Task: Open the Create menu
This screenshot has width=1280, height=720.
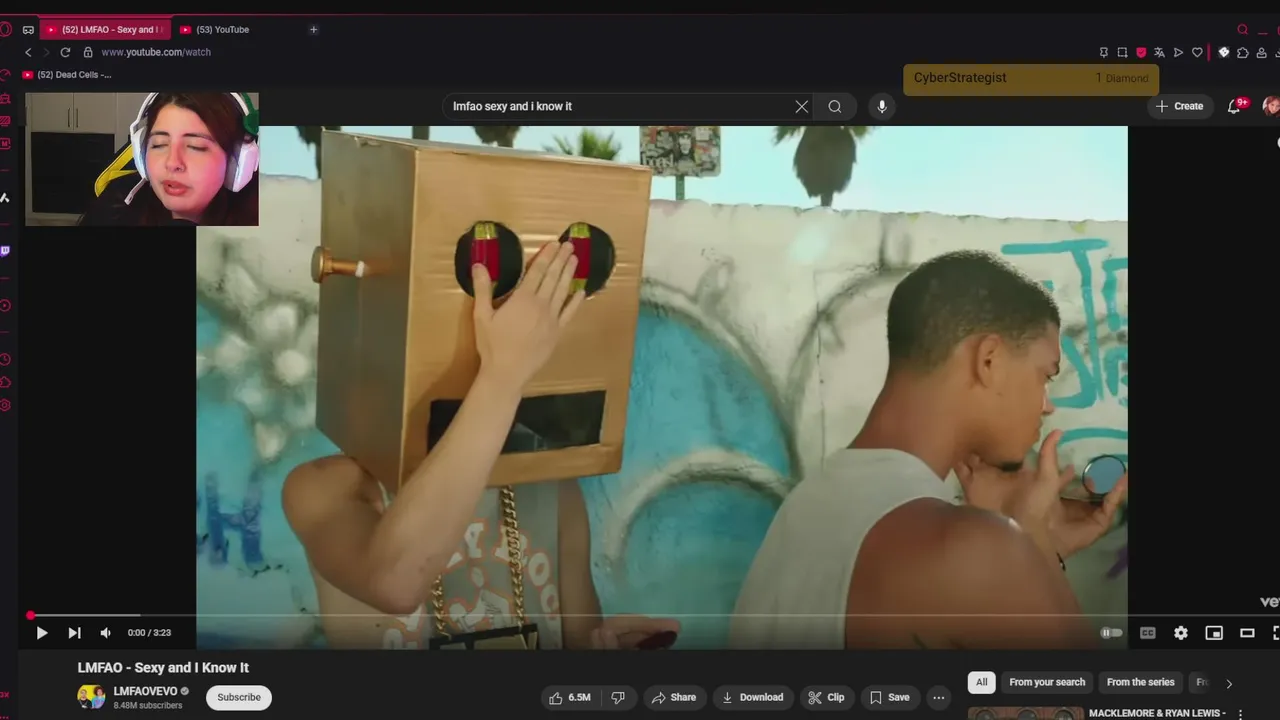Action: pos(1179,106)
